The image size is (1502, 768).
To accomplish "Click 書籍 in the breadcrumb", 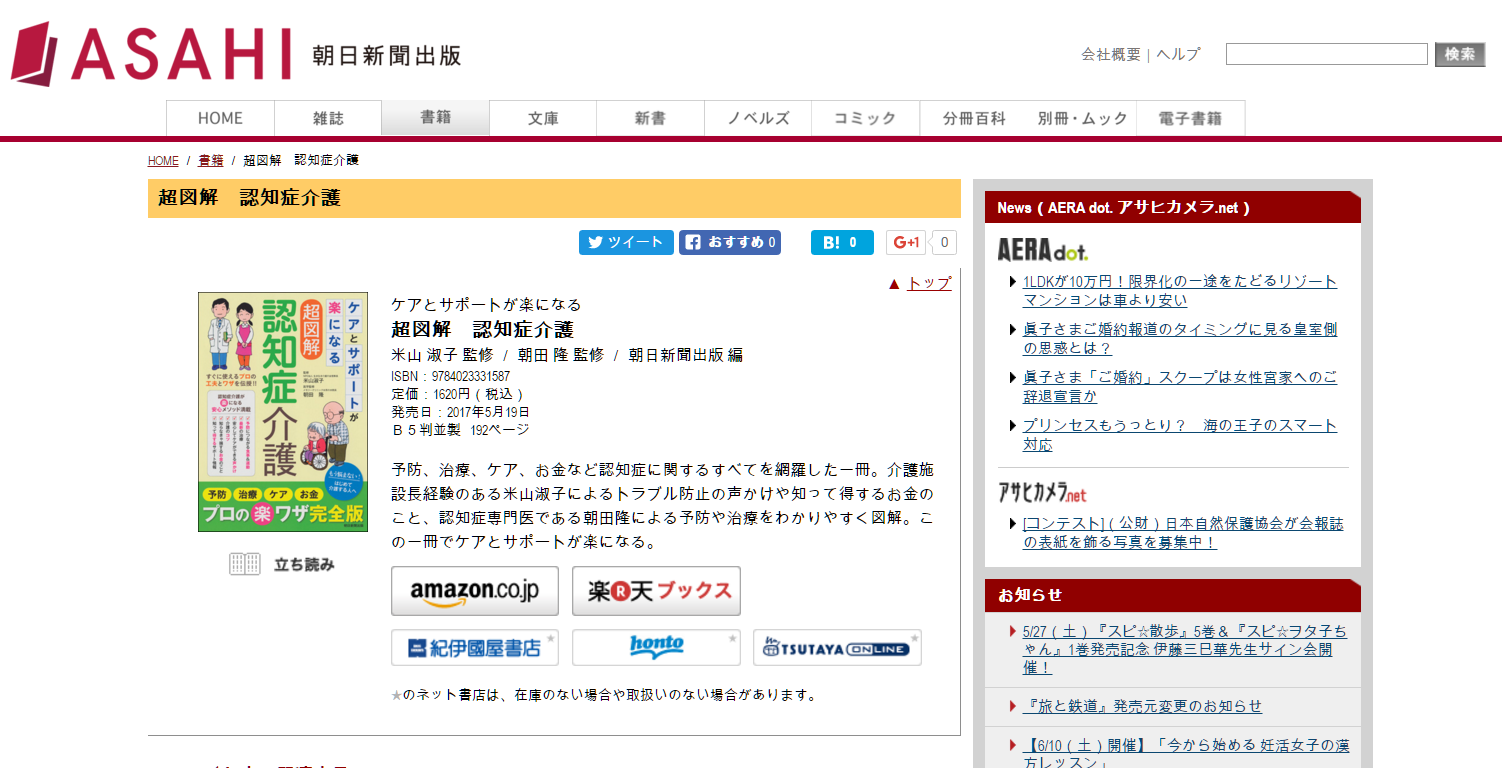I will (x=211, y=161).
